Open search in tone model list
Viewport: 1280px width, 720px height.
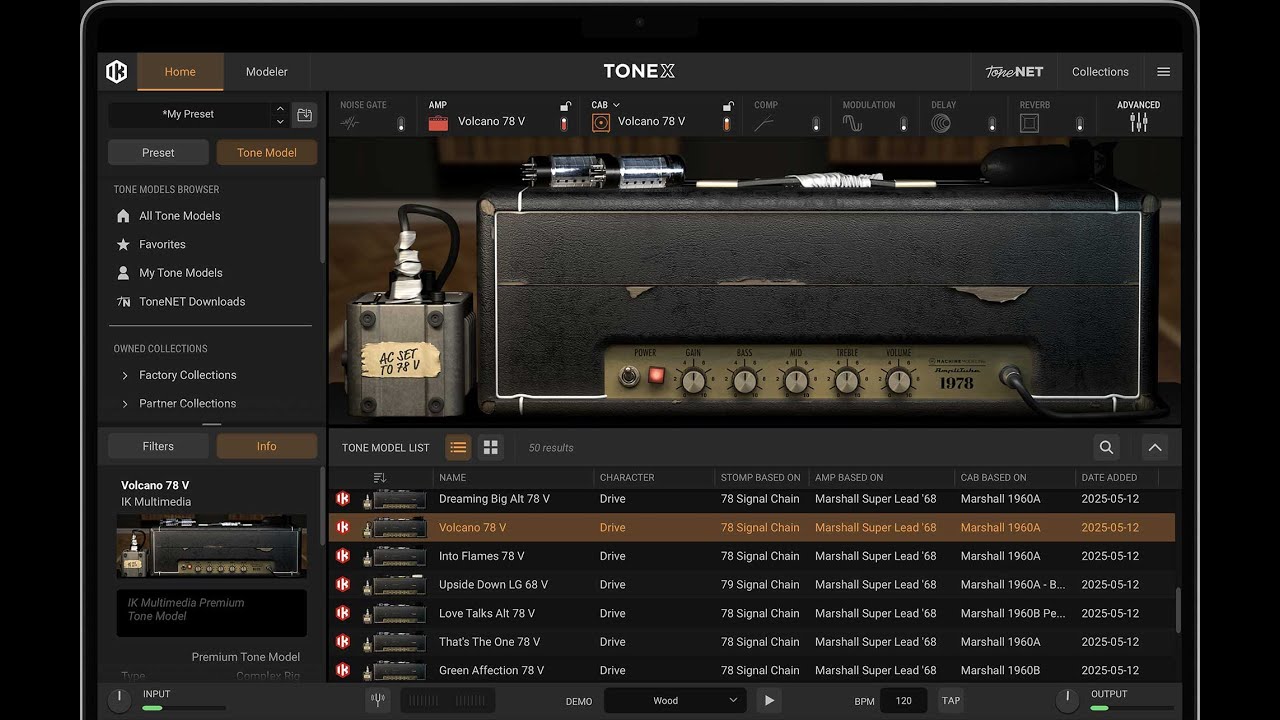[1106, 447]
